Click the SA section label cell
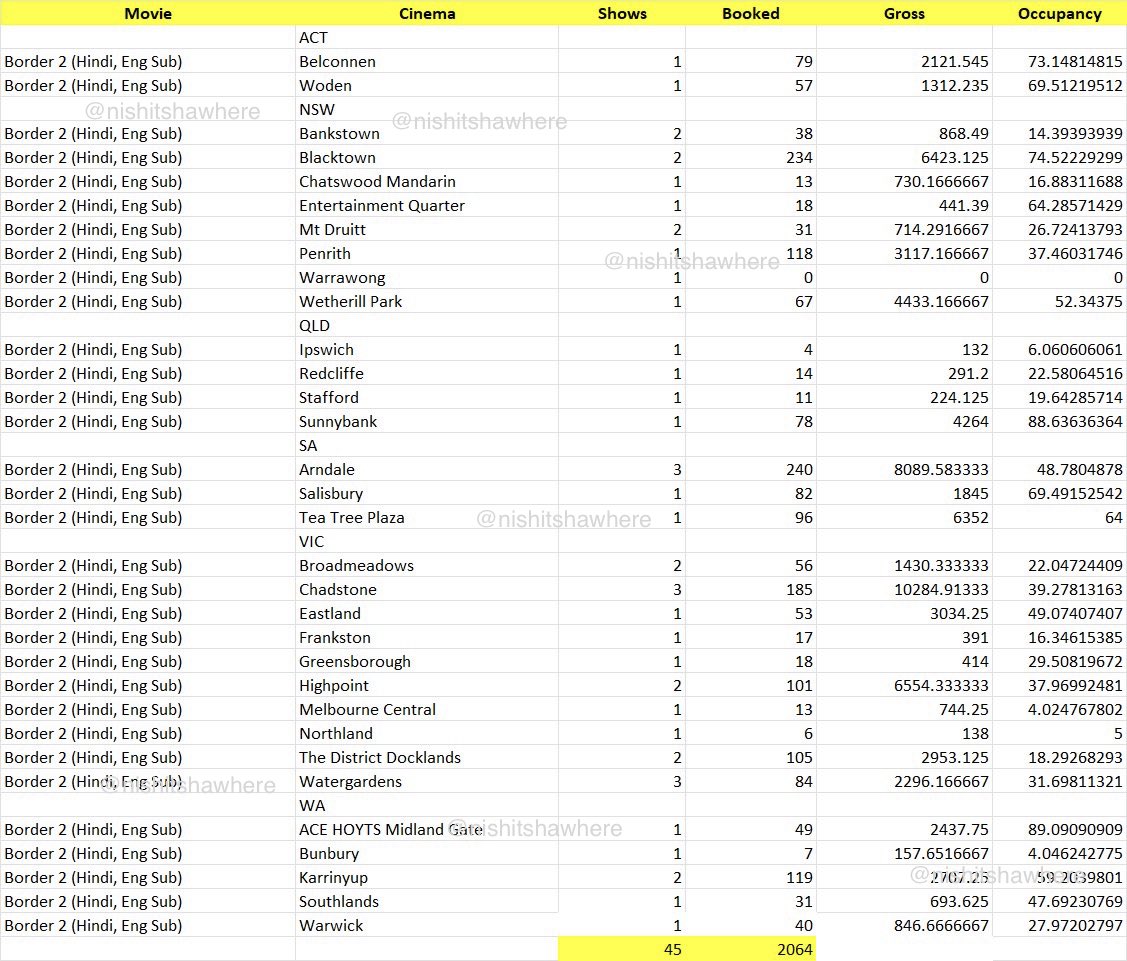This screenshot has width=1127, height=961. [x=307, y=445]
